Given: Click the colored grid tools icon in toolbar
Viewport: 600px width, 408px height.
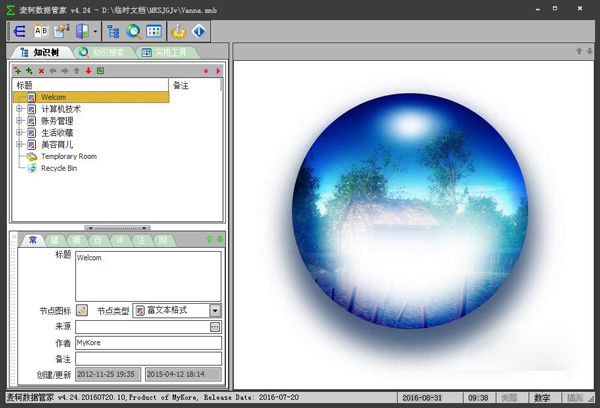Looking at the screenshot, I should tap(154, 31).
